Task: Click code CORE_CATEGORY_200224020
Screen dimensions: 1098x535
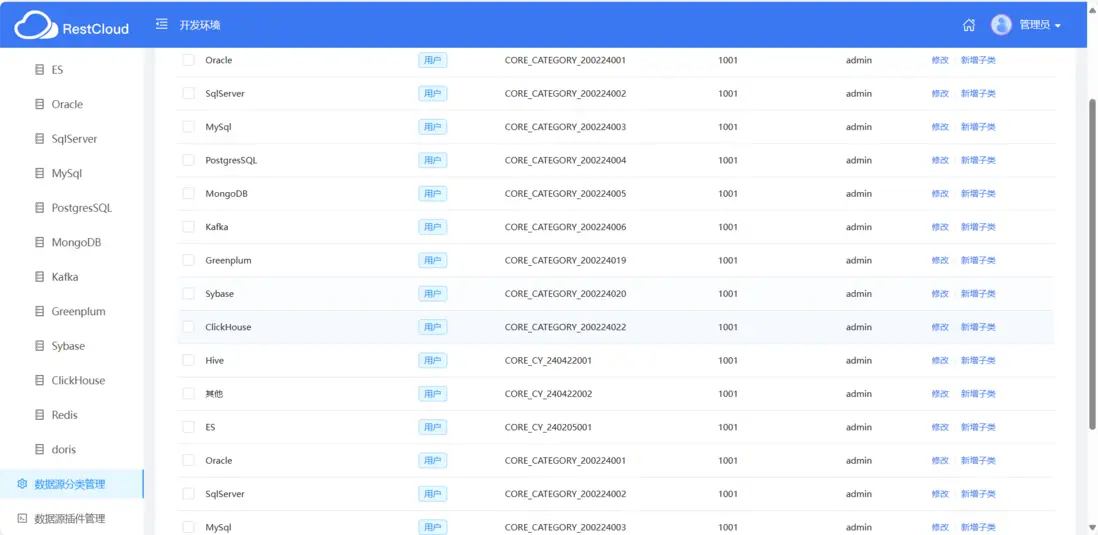Action: click(565, 293)
